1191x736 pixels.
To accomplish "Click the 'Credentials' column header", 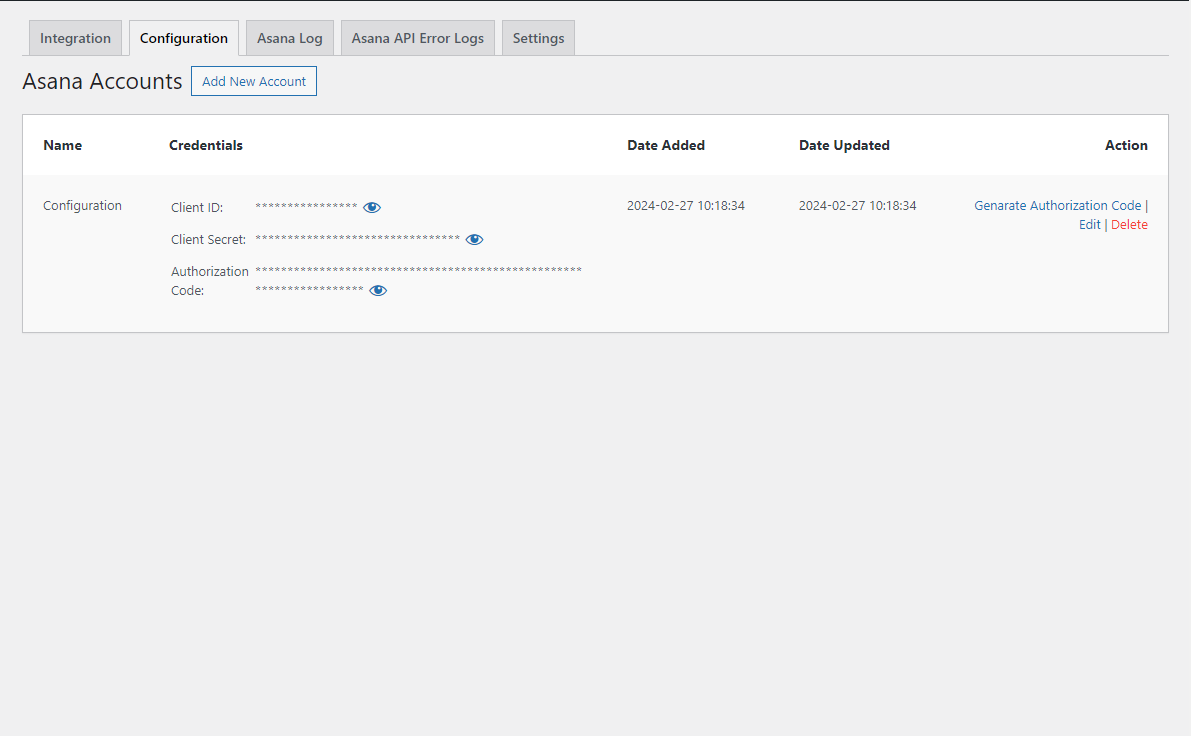I will click(206, 145).
